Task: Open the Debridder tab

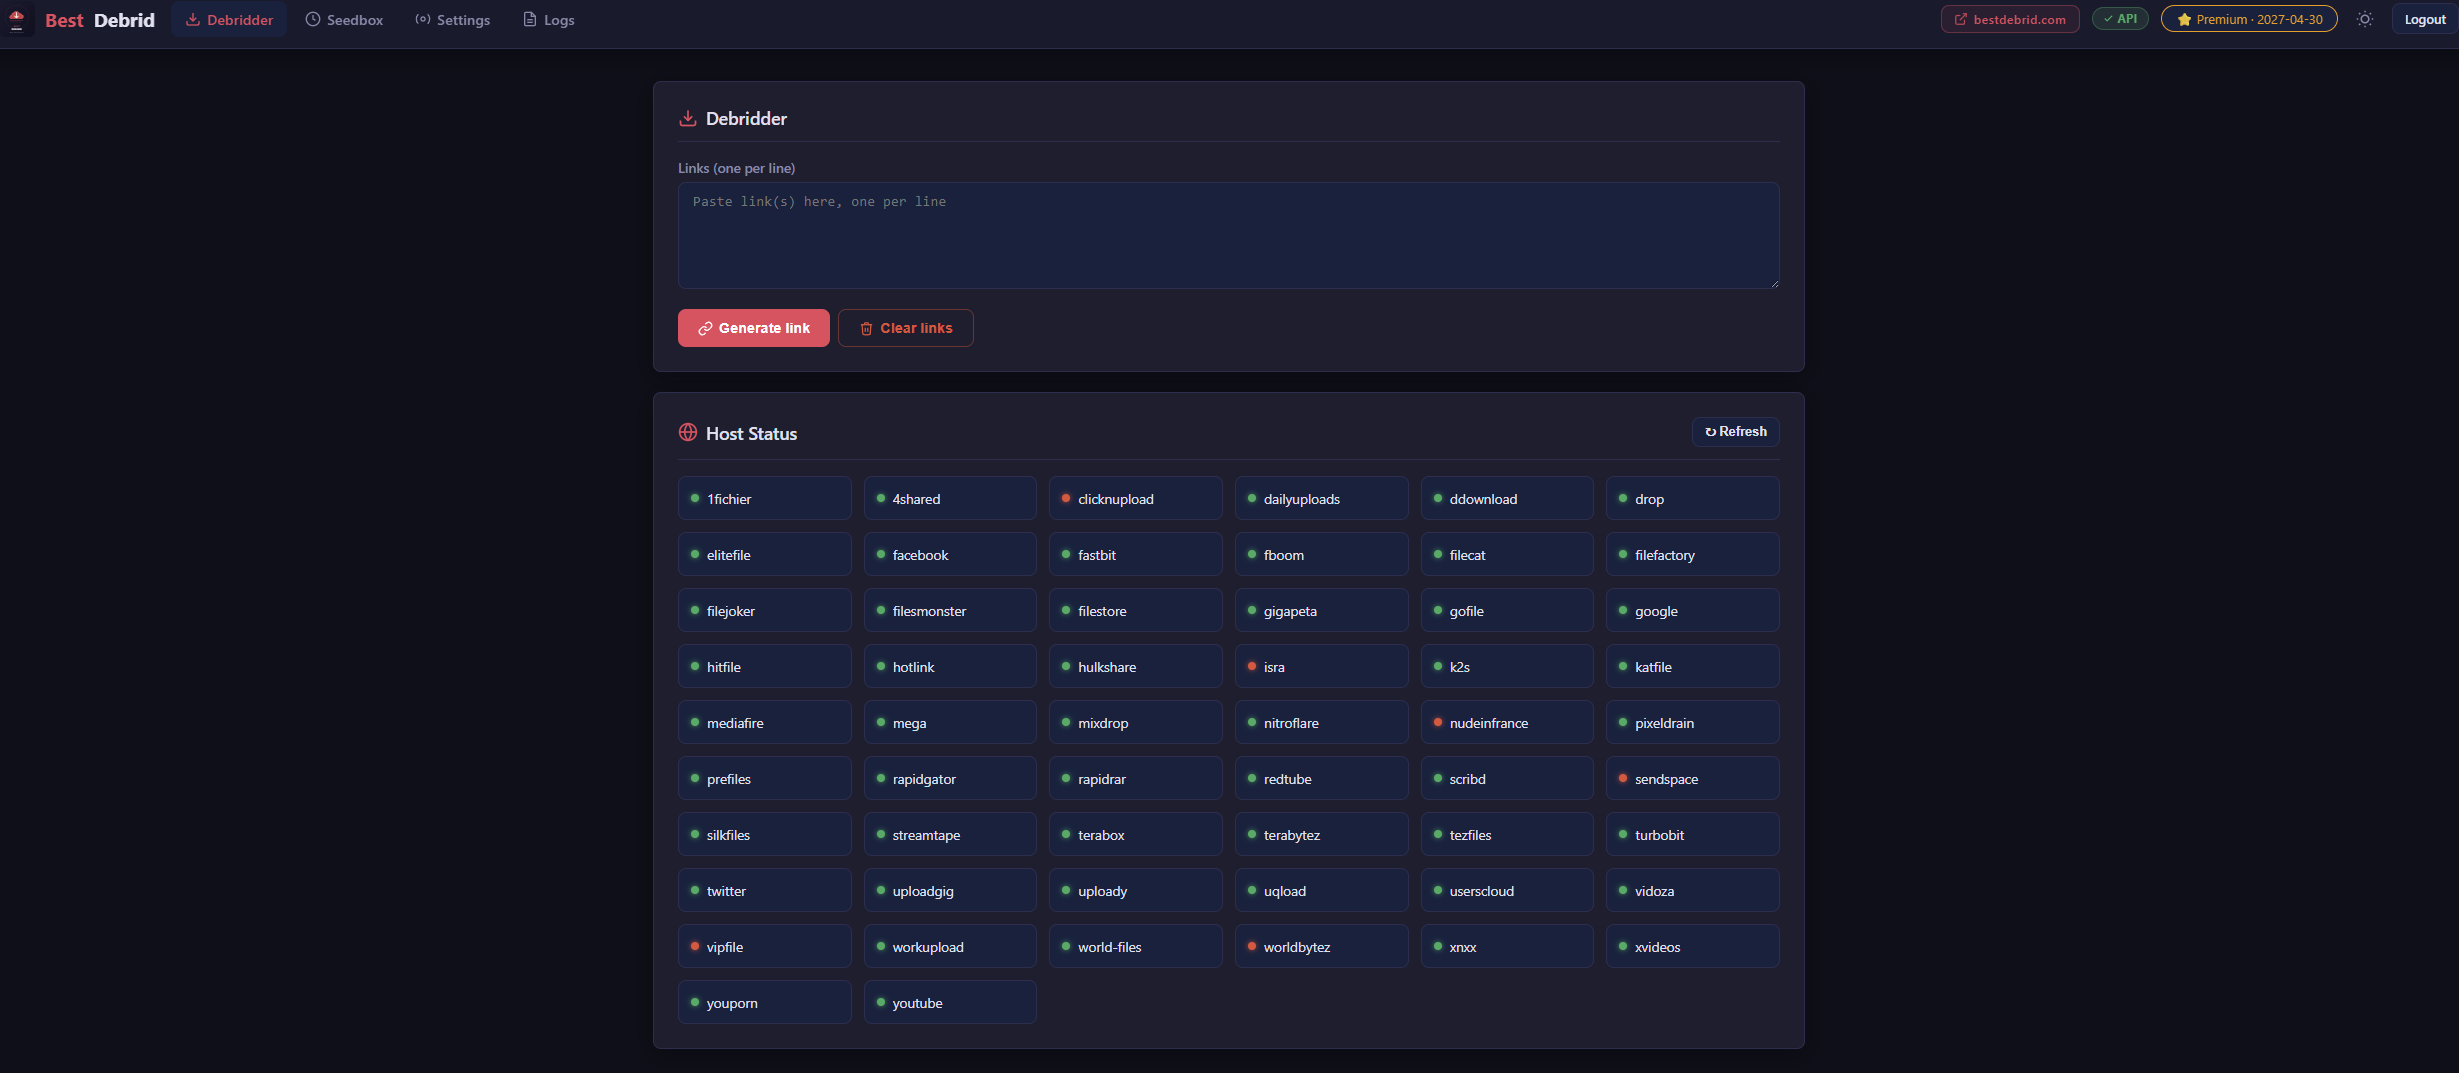Action: click(229, 20)
